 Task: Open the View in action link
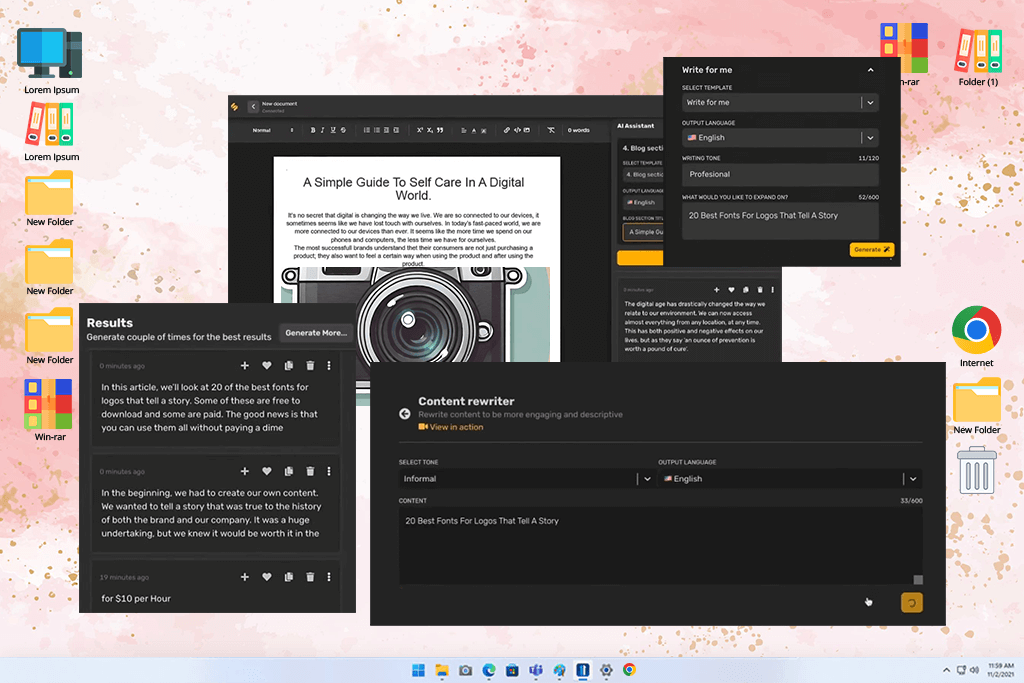(x=455, y=427)
